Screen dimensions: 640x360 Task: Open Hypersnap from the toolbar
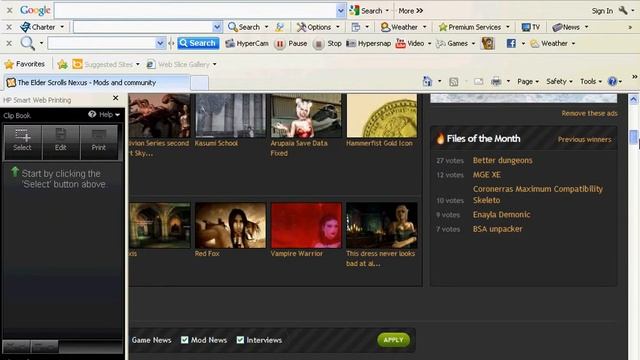coord(369,43)
